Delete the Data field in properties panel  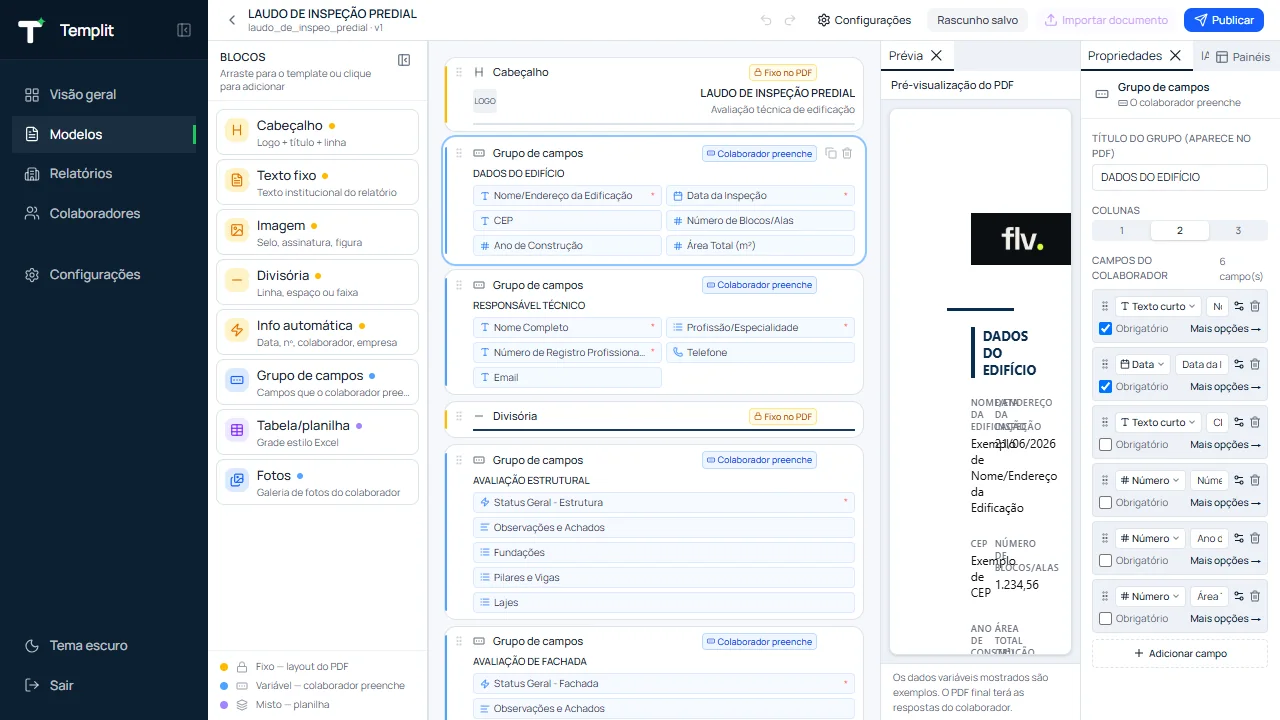click(1255, 365)
